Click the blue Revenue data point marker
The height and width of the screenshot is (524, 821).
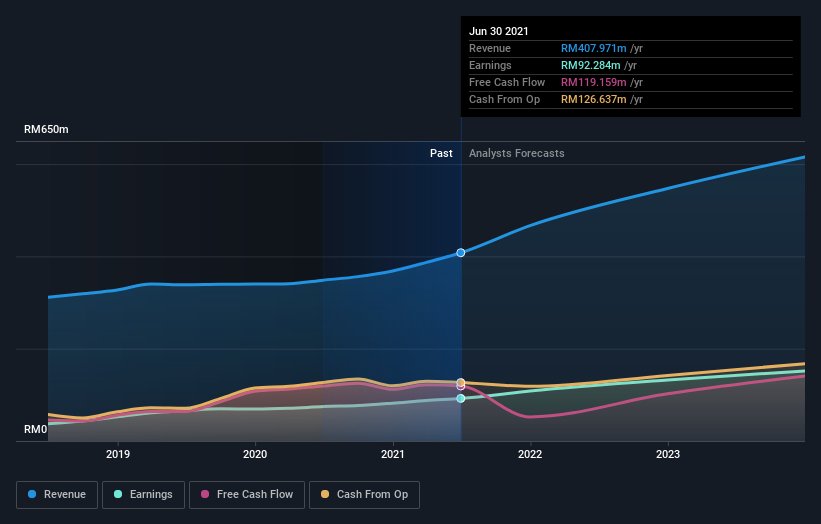[461, 253]
